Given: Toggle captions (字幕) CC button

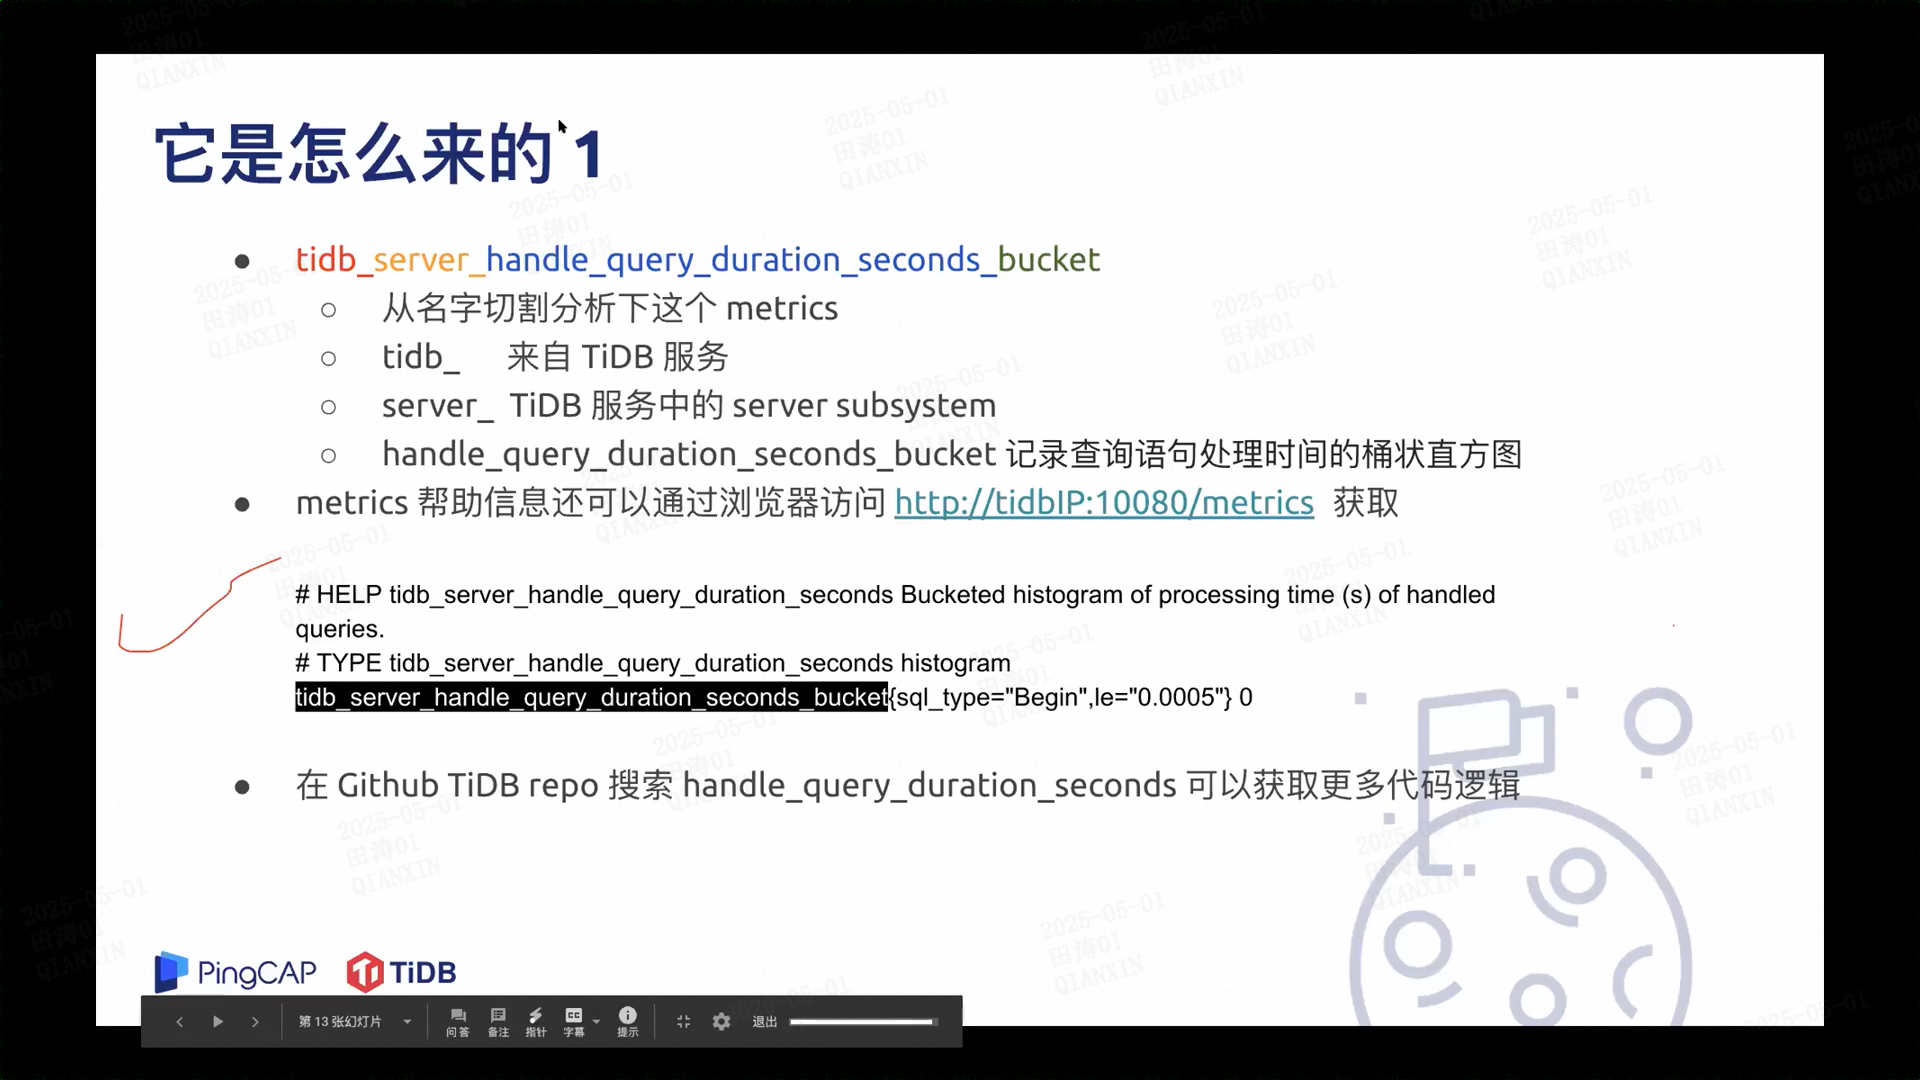Looking at the screenshot, I should 574,1022.
